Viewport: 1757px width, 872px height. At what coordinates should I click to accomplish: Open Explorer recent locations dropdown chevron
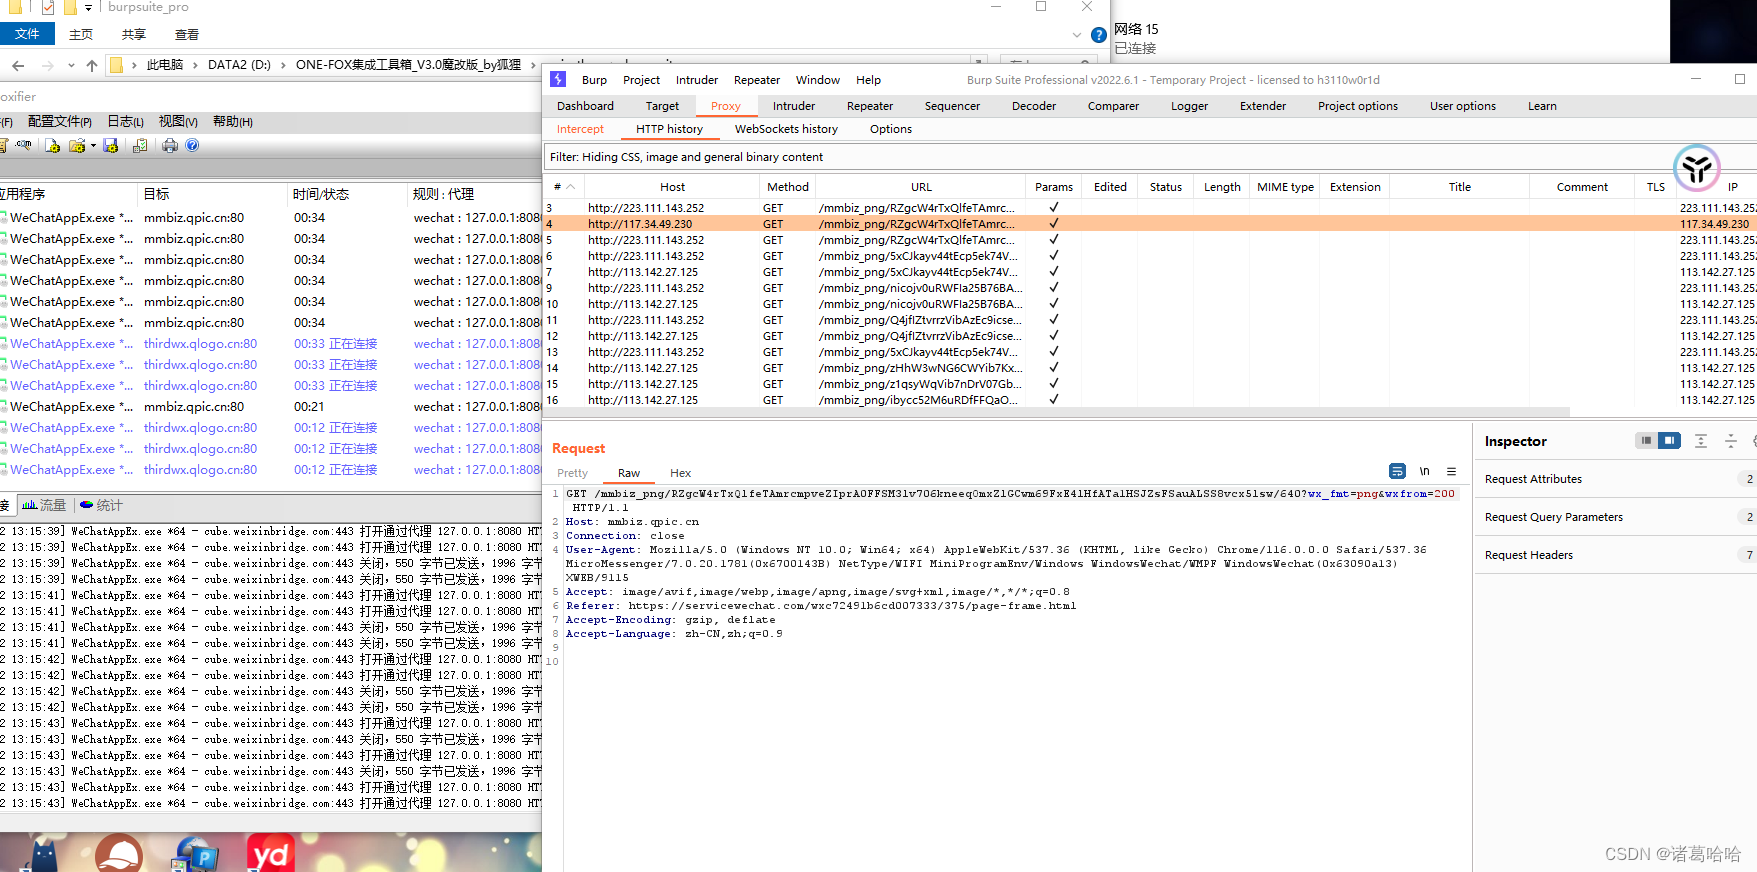click(71, 65)
